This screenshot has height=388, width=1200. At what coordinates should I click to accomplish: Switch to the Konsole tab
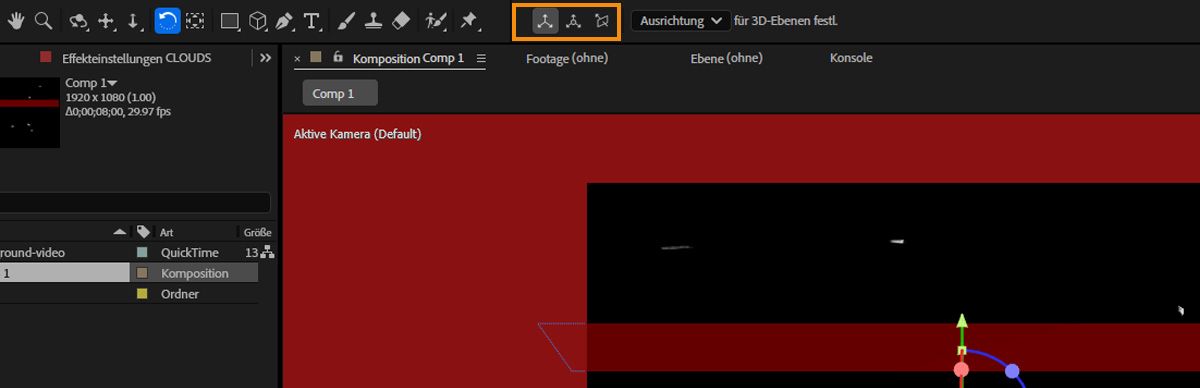coord(851,58)
